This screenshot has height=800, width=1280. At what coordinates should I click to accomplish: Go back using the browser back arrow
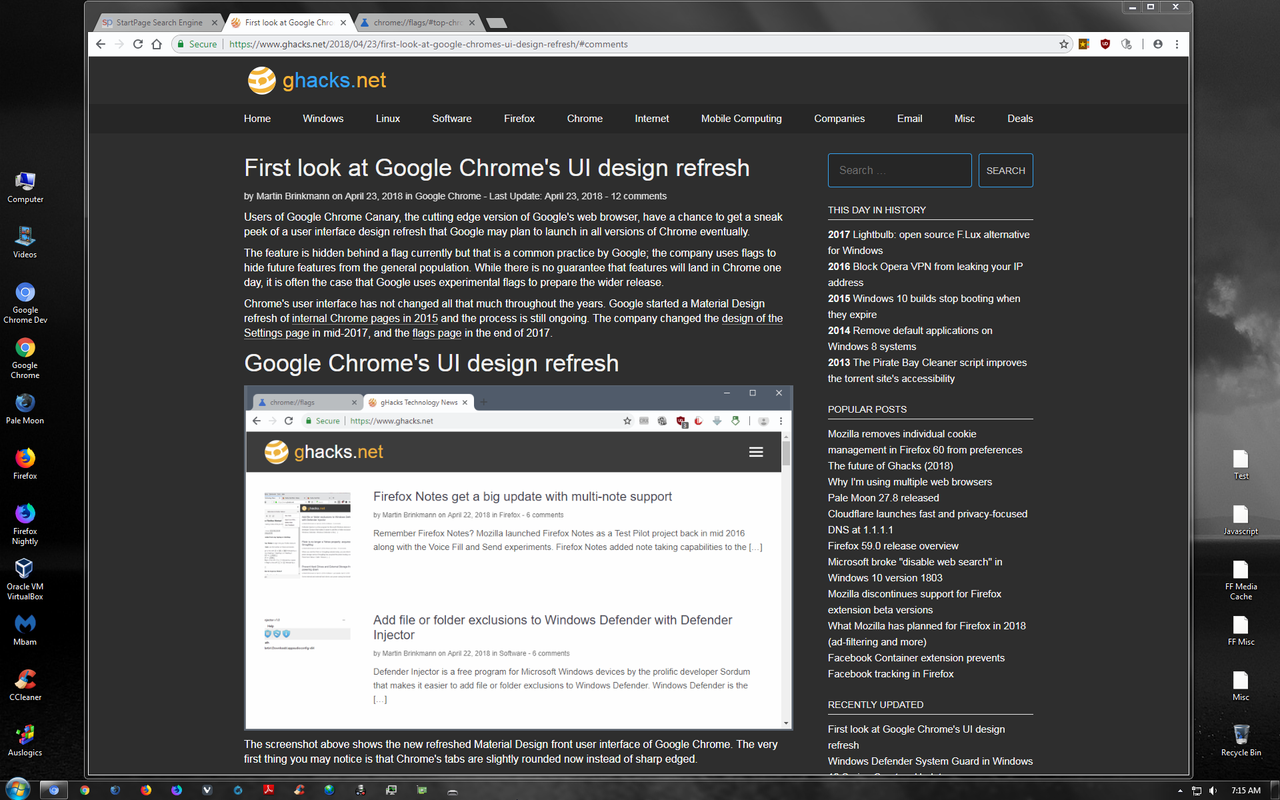coord(100,44)
